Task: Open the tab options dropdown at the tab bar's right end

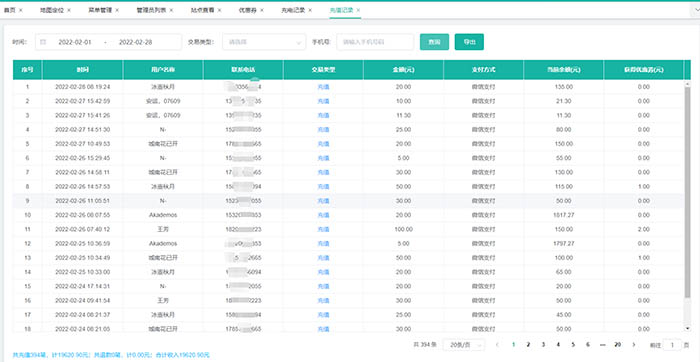Action: [x=696, y=10]
